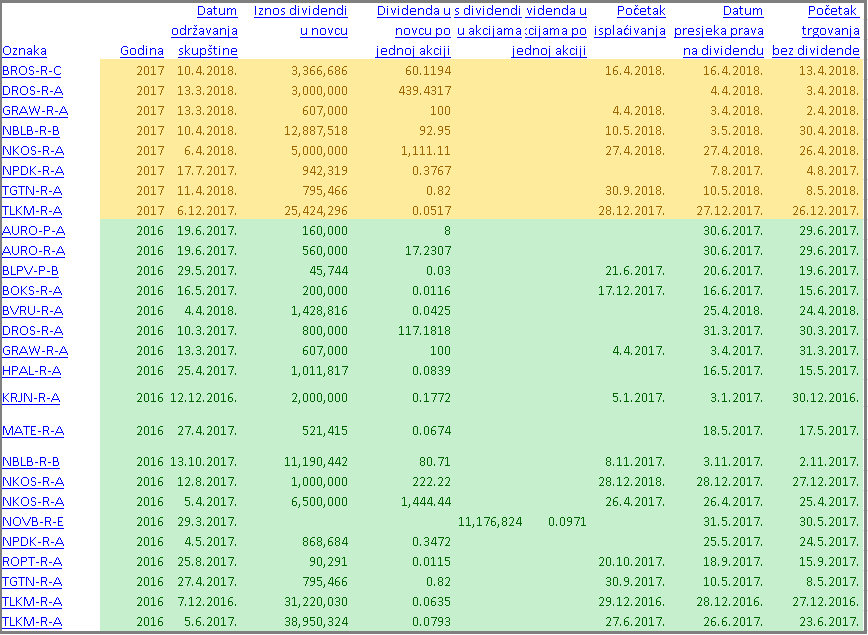The image size is (868, 635).
Task: Open the BOKS-R-A ticker link
Action: [x=32, y=291]
